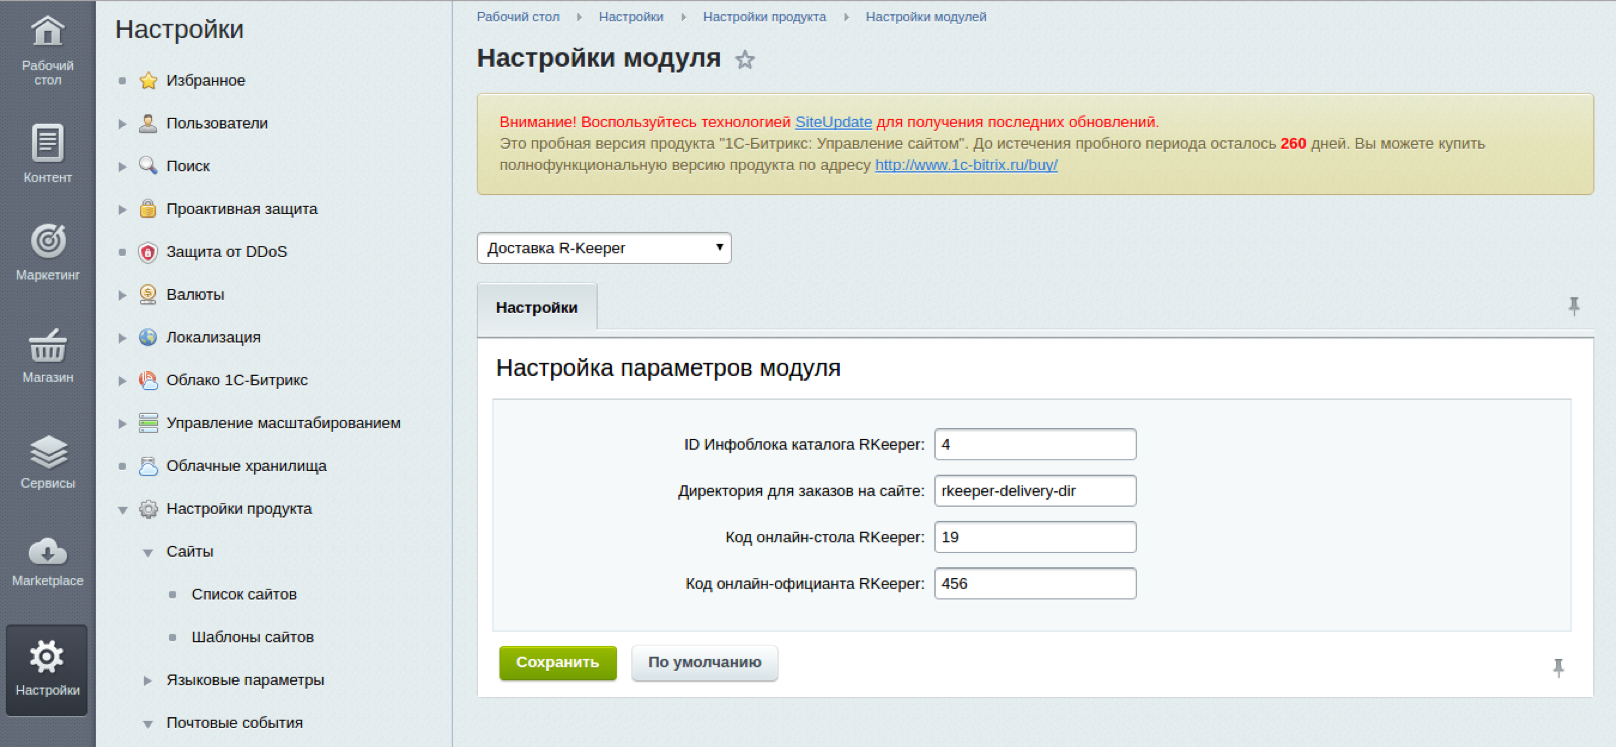Expand the Облако 1С-Битрикс node
Image resolution: width=1616 pixels, height=747 pixels.
click(x=122, y=381)
